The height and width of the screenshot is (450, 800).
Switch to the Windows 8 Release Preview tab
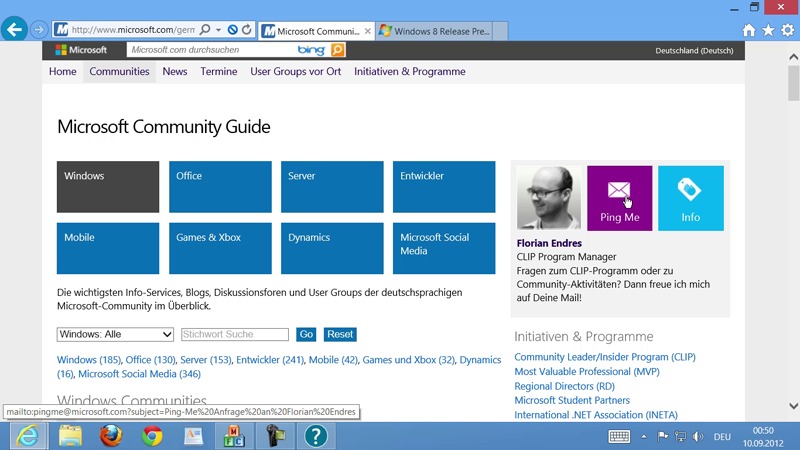434,31
